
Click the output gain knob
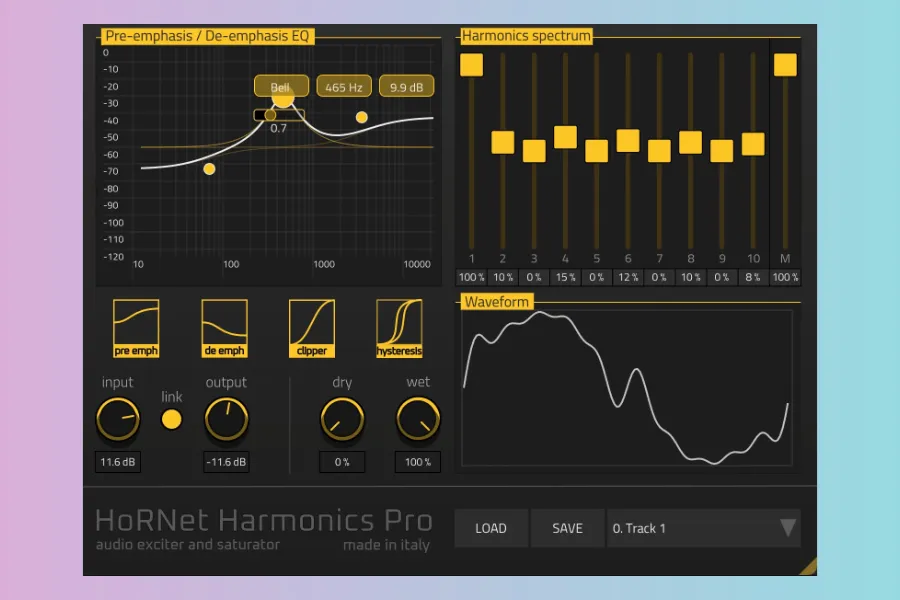point(226,420)
